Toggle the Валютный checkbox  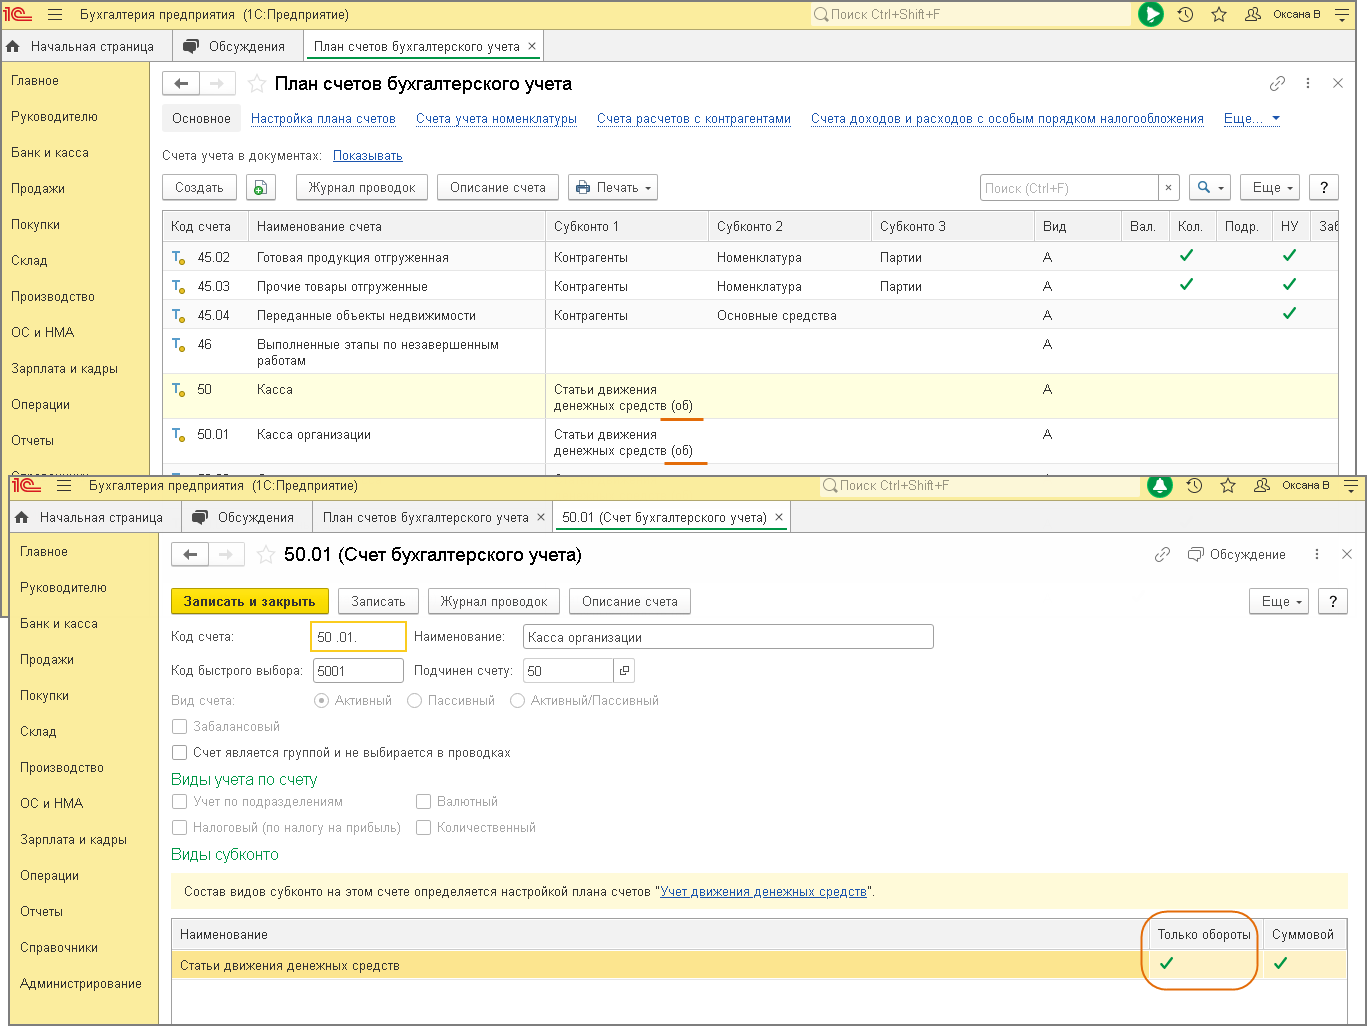(424, 802)
